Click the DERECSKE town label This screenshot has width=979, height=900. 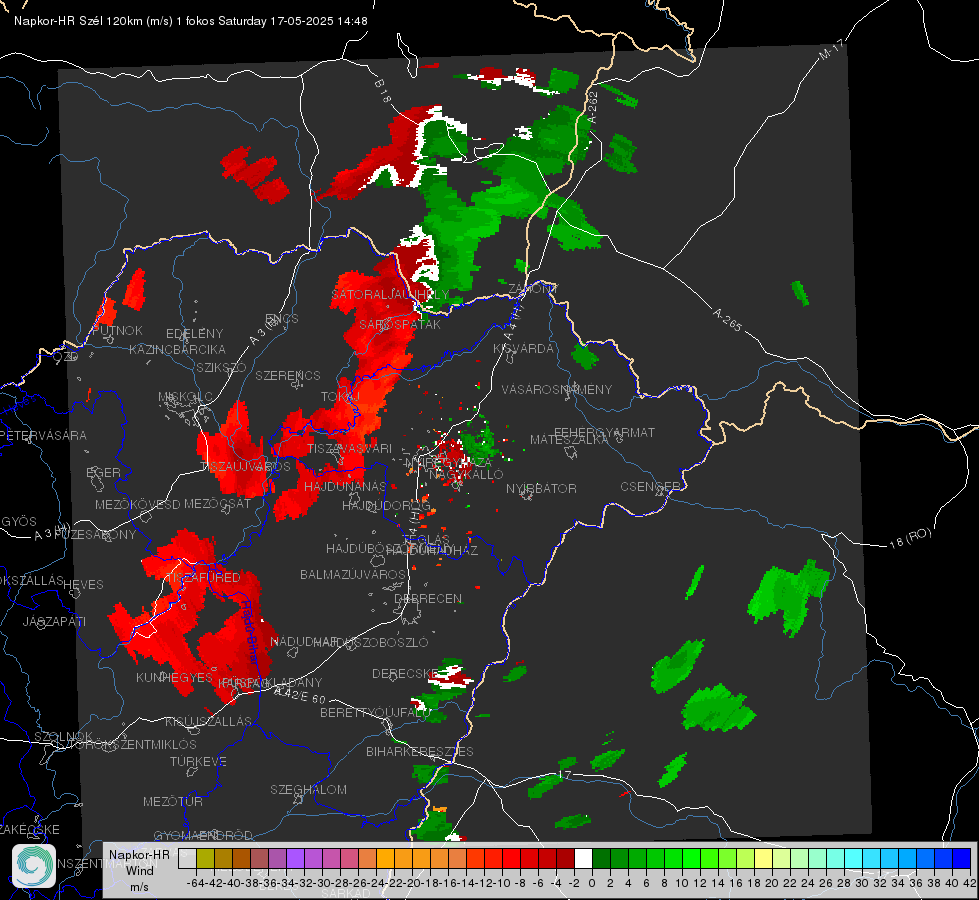tap(405, 674)
